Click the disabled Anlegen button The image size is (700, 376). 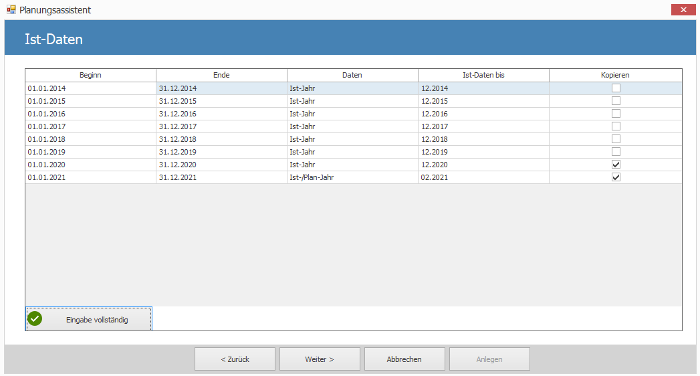coord(489,359)
